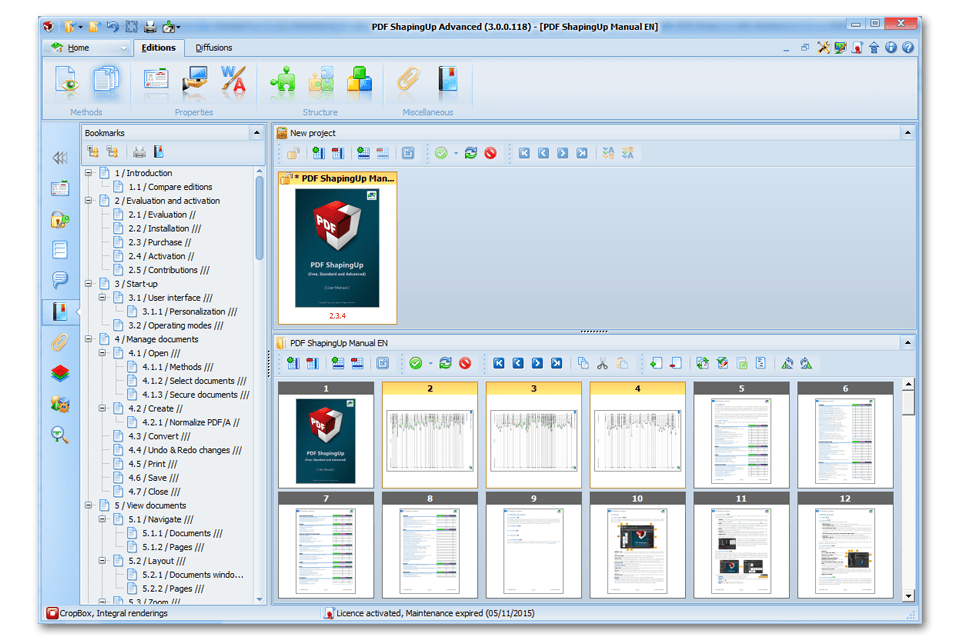Collapse the '3 / Start-up' bookmark branch
The image size is (960, 639).
pyautogui.click(x=88, y=283)
